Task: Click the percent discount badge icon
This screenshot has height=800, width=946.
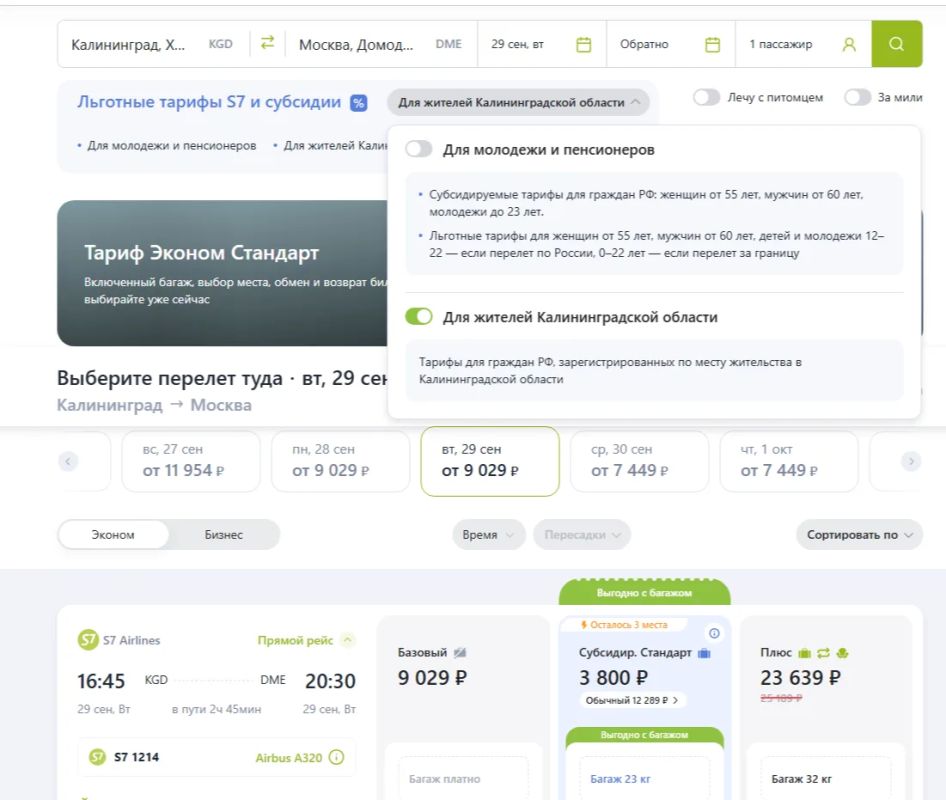Action: click(358, 103)
